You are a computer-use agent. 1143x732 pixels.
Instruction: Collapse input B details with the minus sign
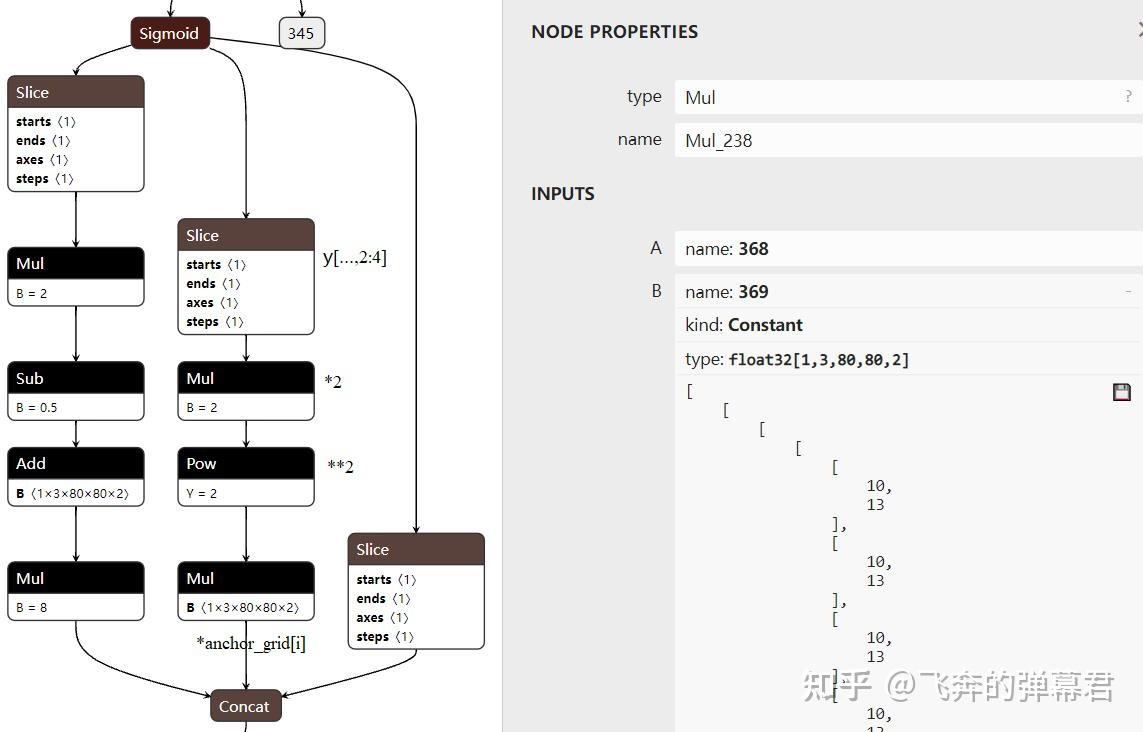[x=1128, y=292]
